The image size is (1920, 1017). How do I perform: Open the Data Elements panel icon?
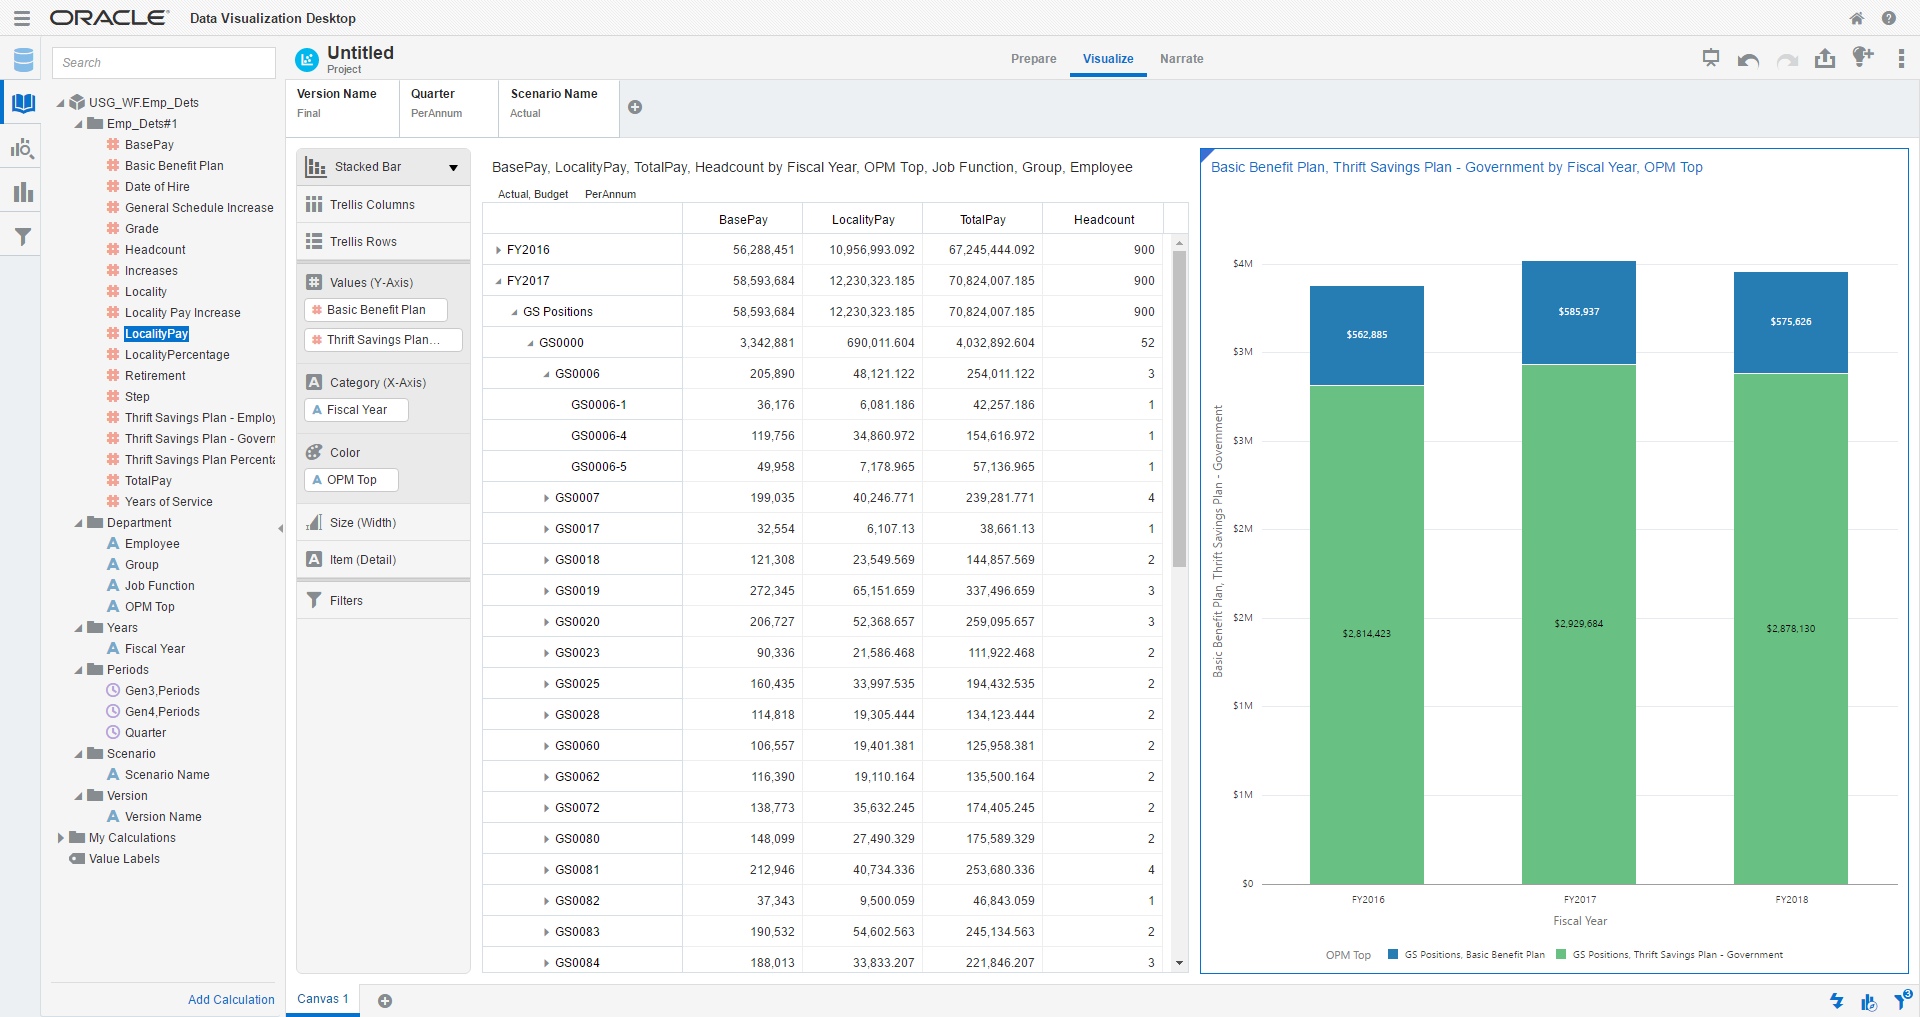[x=22, y=104]
